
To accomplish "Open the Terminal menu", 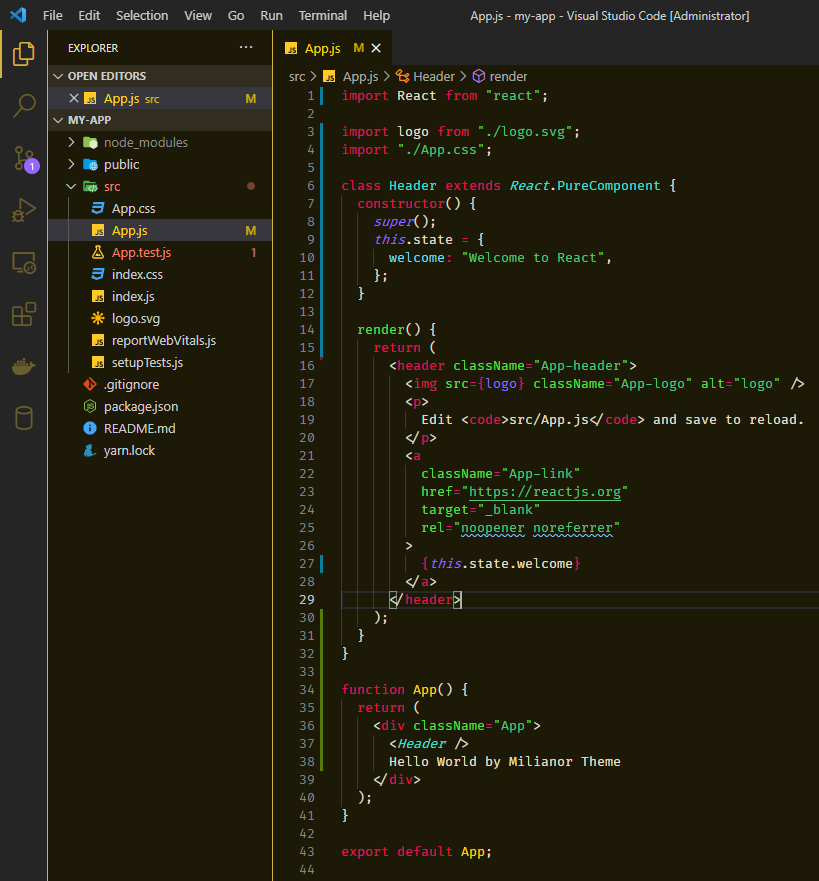I will [x=322, y=15].
